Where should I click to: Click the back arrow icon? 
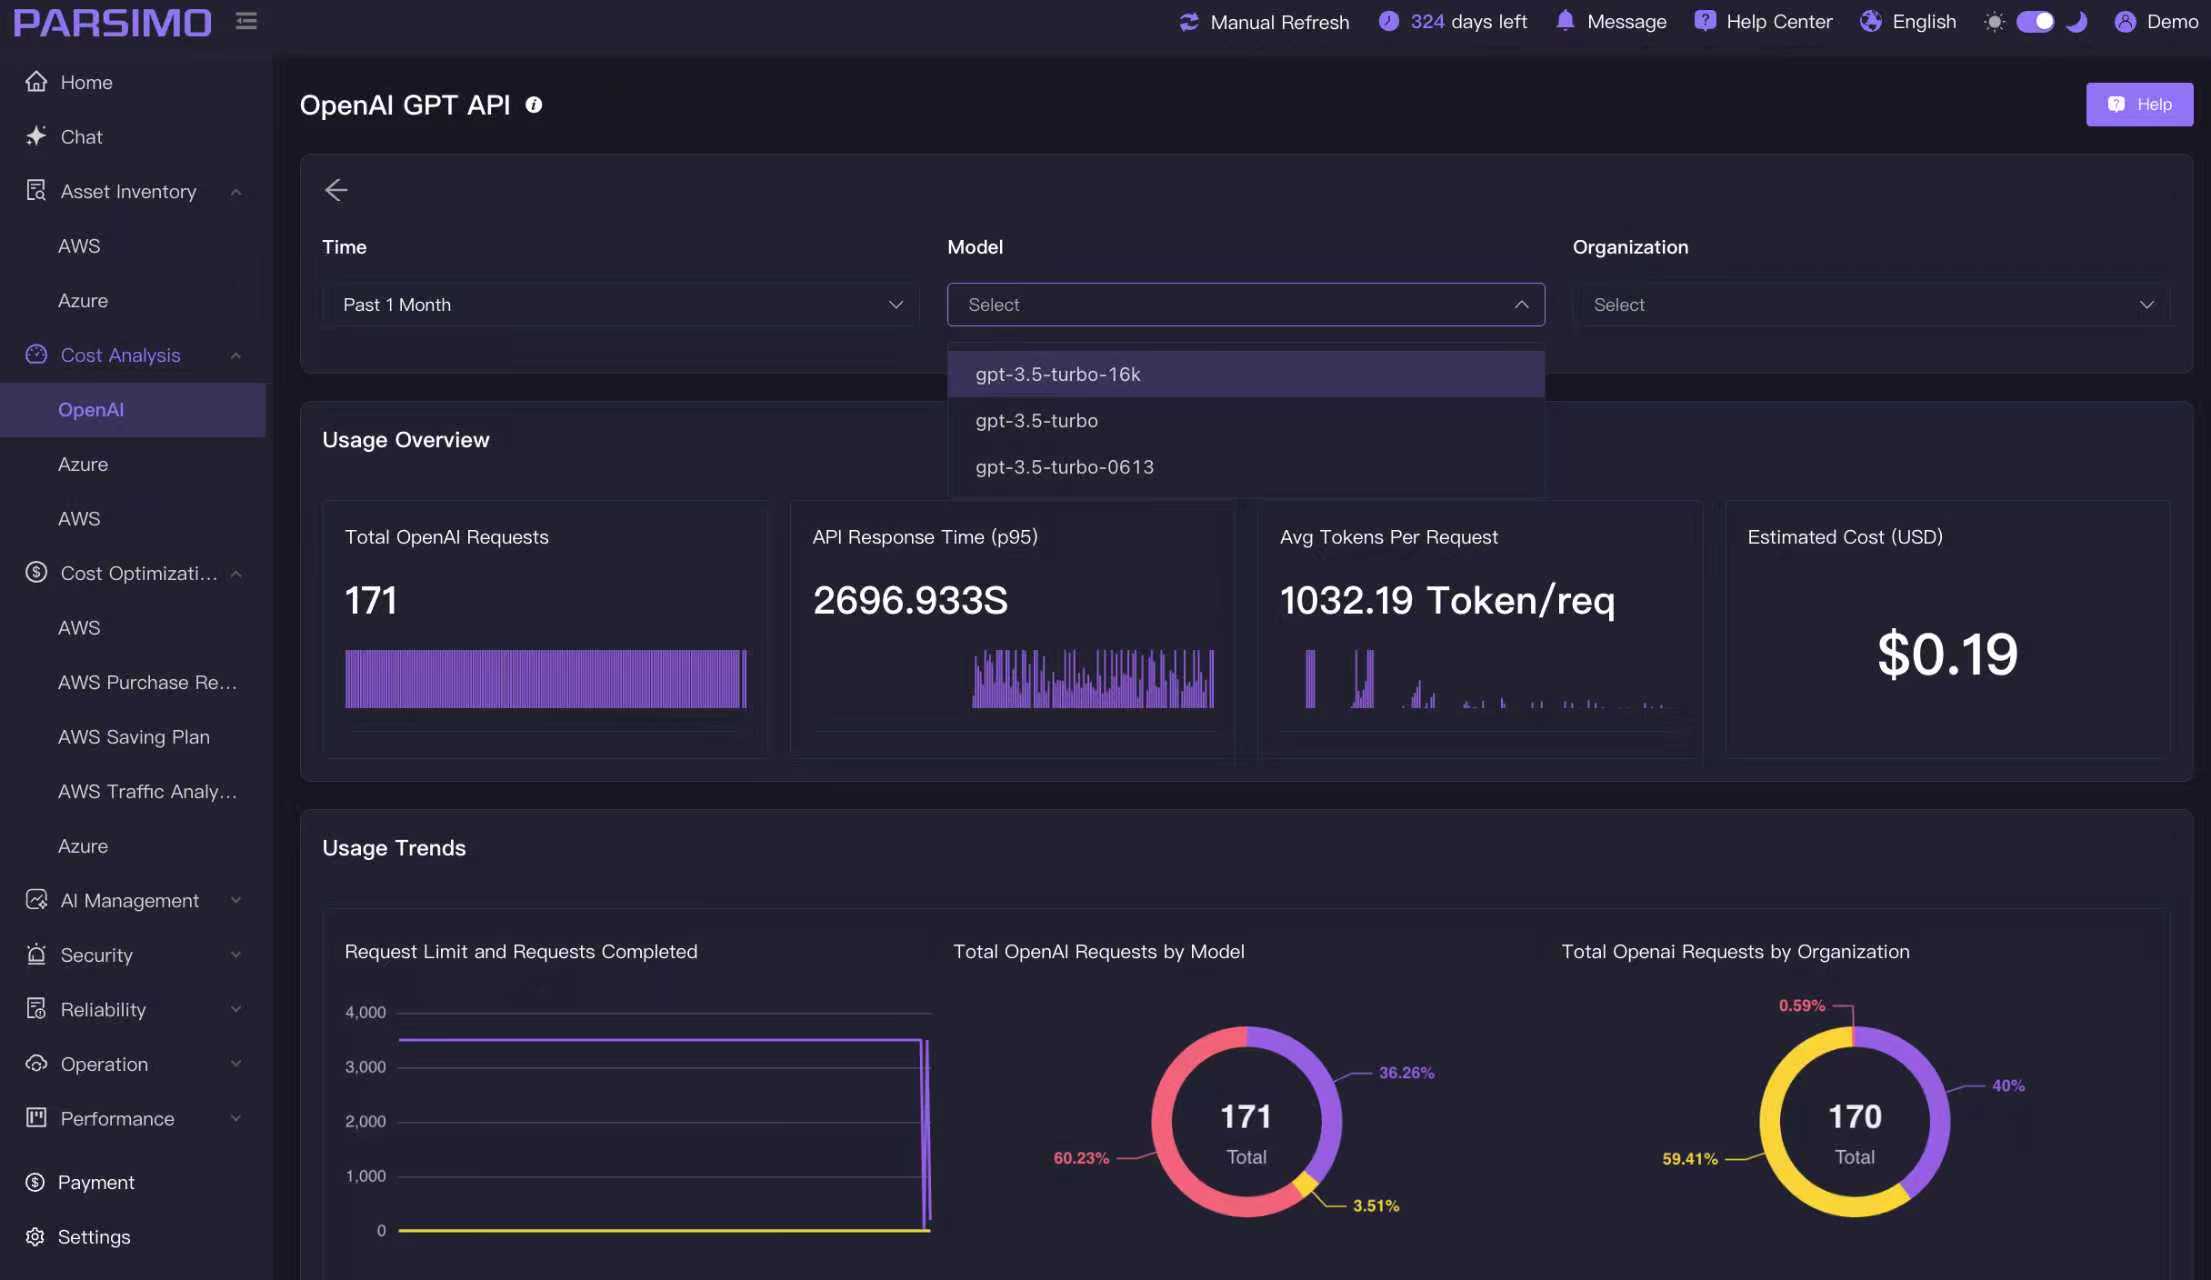(336, 190)
